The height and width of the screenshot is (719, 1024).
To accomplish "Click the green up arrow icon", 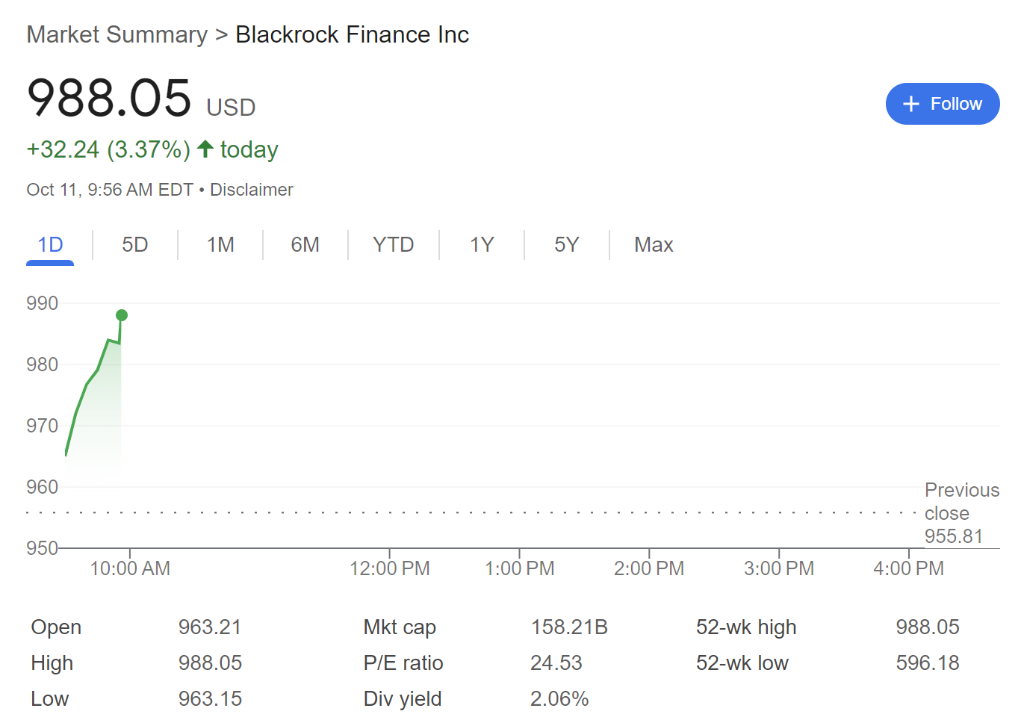I will point(205,150).
